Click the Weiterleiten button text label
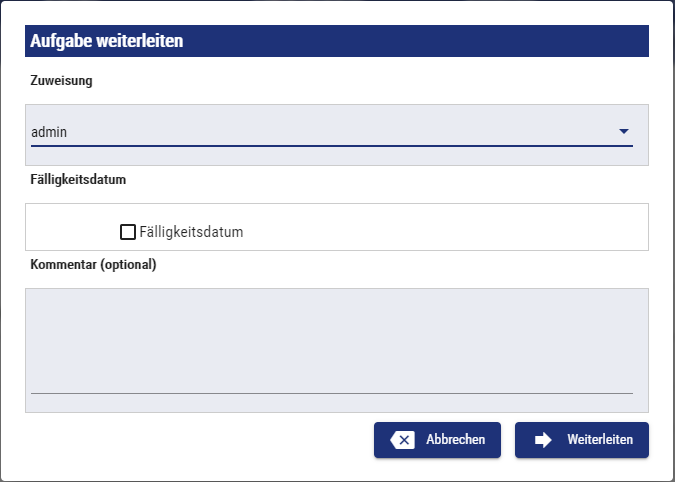This screenshot has width=675, height=482. pos(600,440)
